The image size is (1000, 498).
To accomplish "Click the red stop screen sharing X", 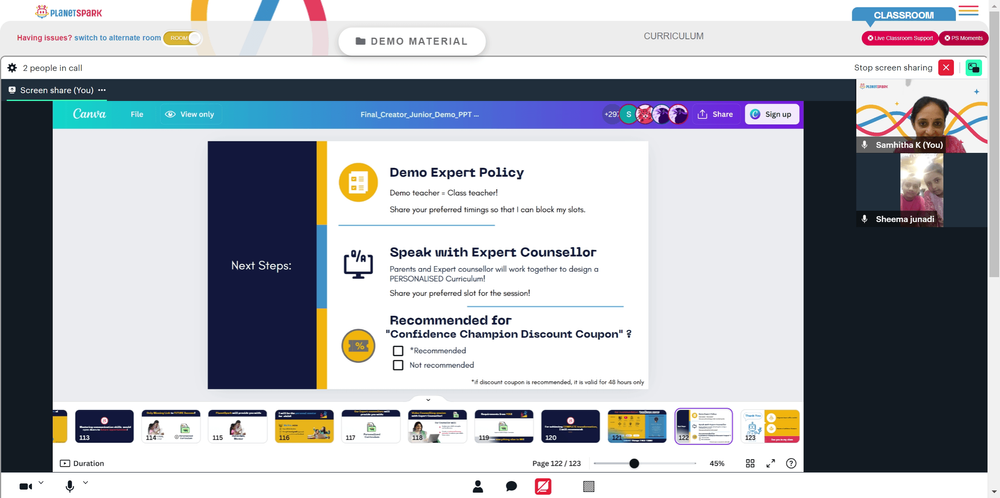I will coord(946,68).
